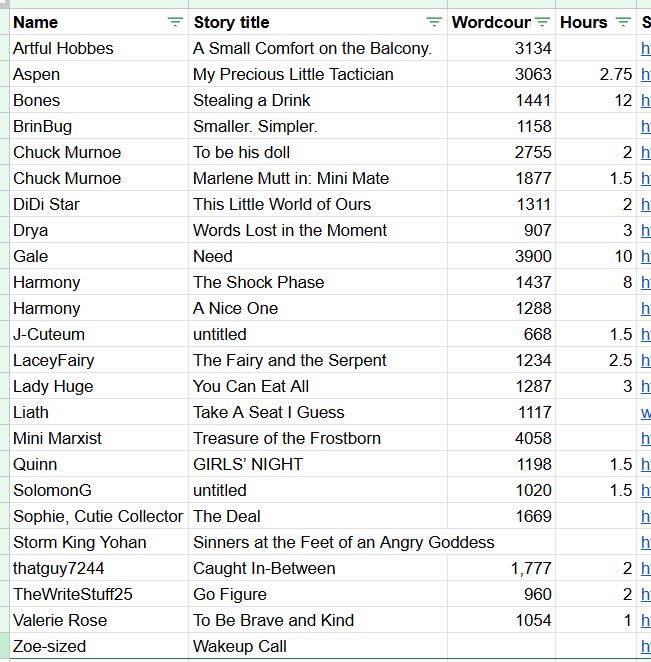651x662 pixels.
Task: Select the cell 'Need'
Action: 318,256
